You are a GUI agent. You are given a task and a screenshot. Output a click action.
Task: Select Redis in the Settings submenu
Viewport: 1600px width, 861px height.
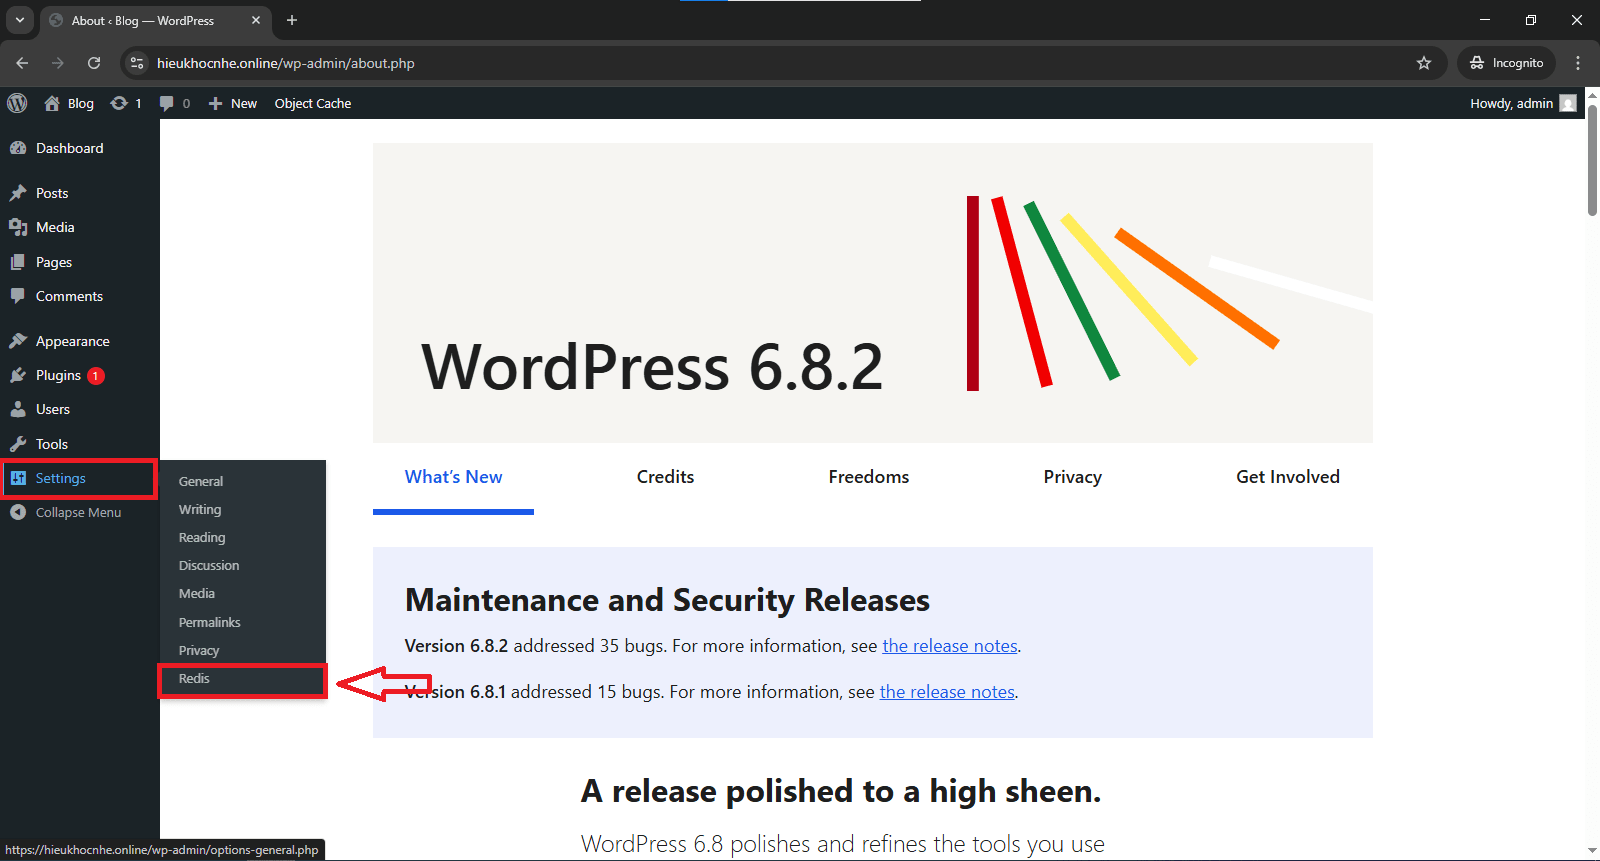click(x=194, y=678)
